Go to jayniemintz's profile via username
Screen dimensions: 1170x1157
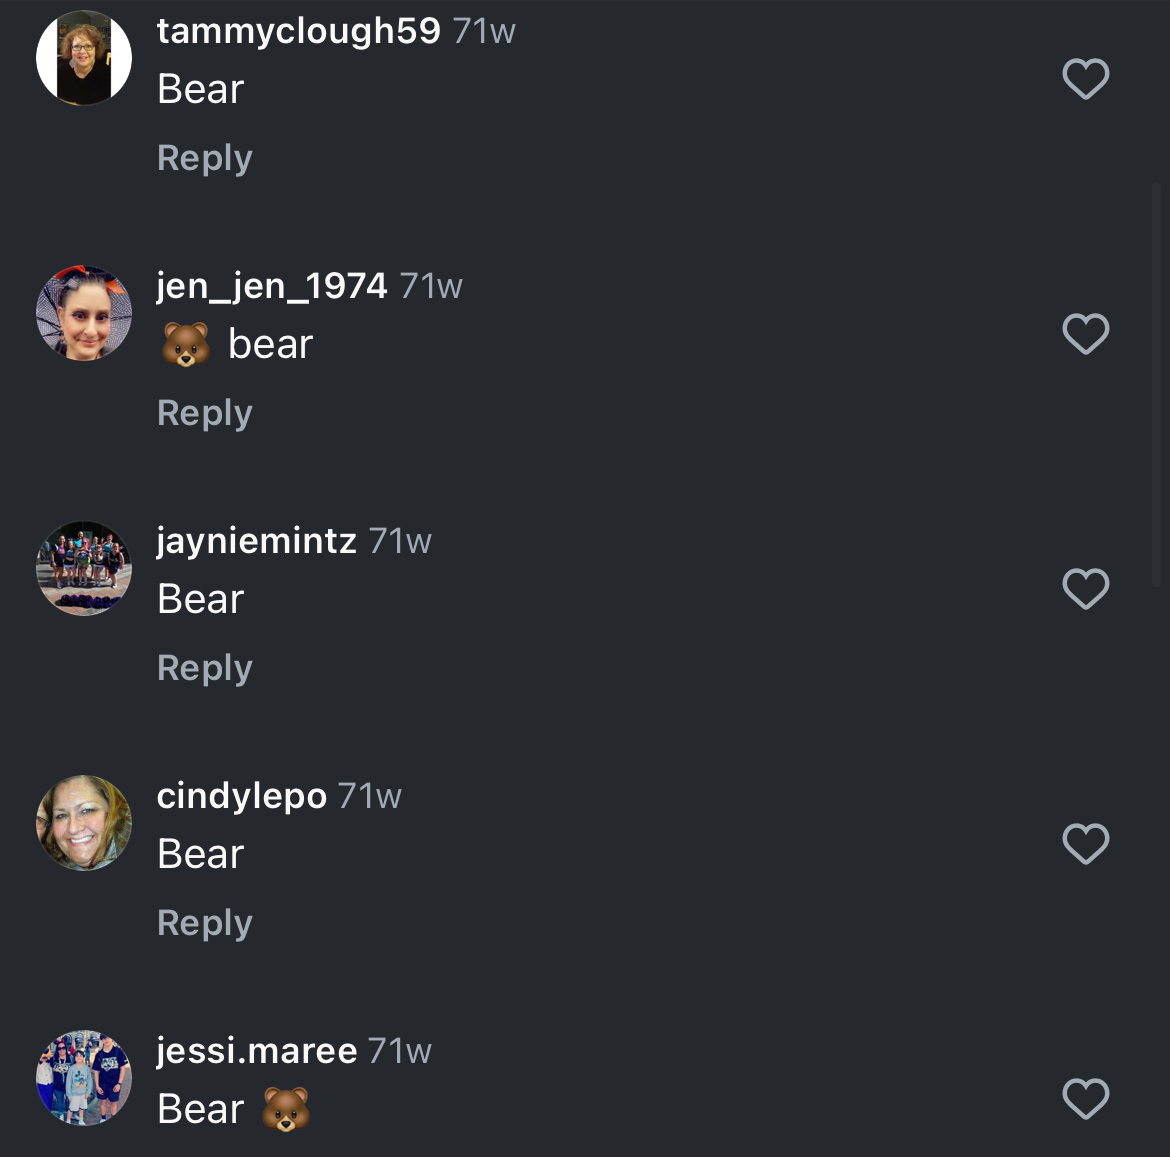pos(256,541)
